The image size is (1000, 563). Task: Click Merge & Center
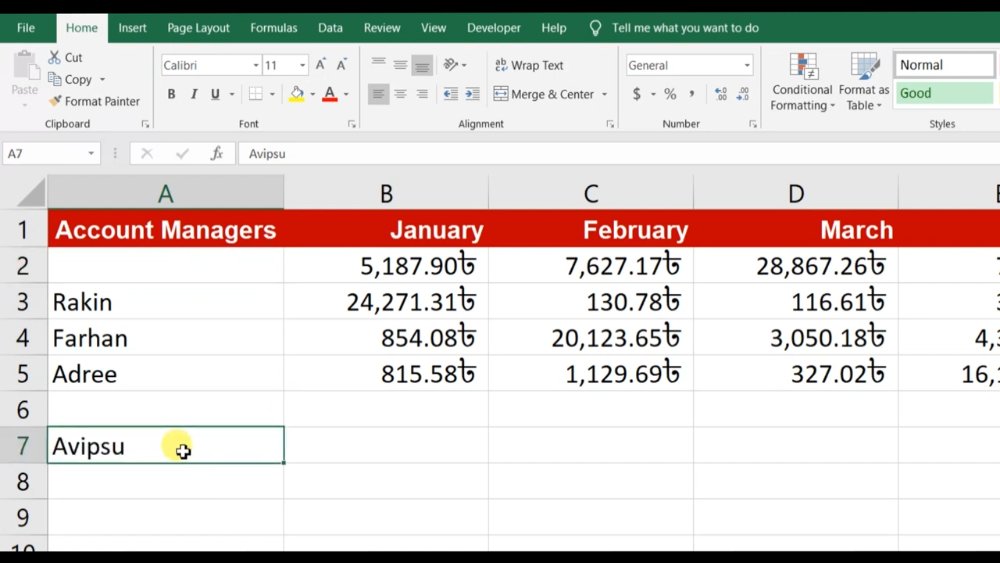pyautogui.click(x=544, y=94)
